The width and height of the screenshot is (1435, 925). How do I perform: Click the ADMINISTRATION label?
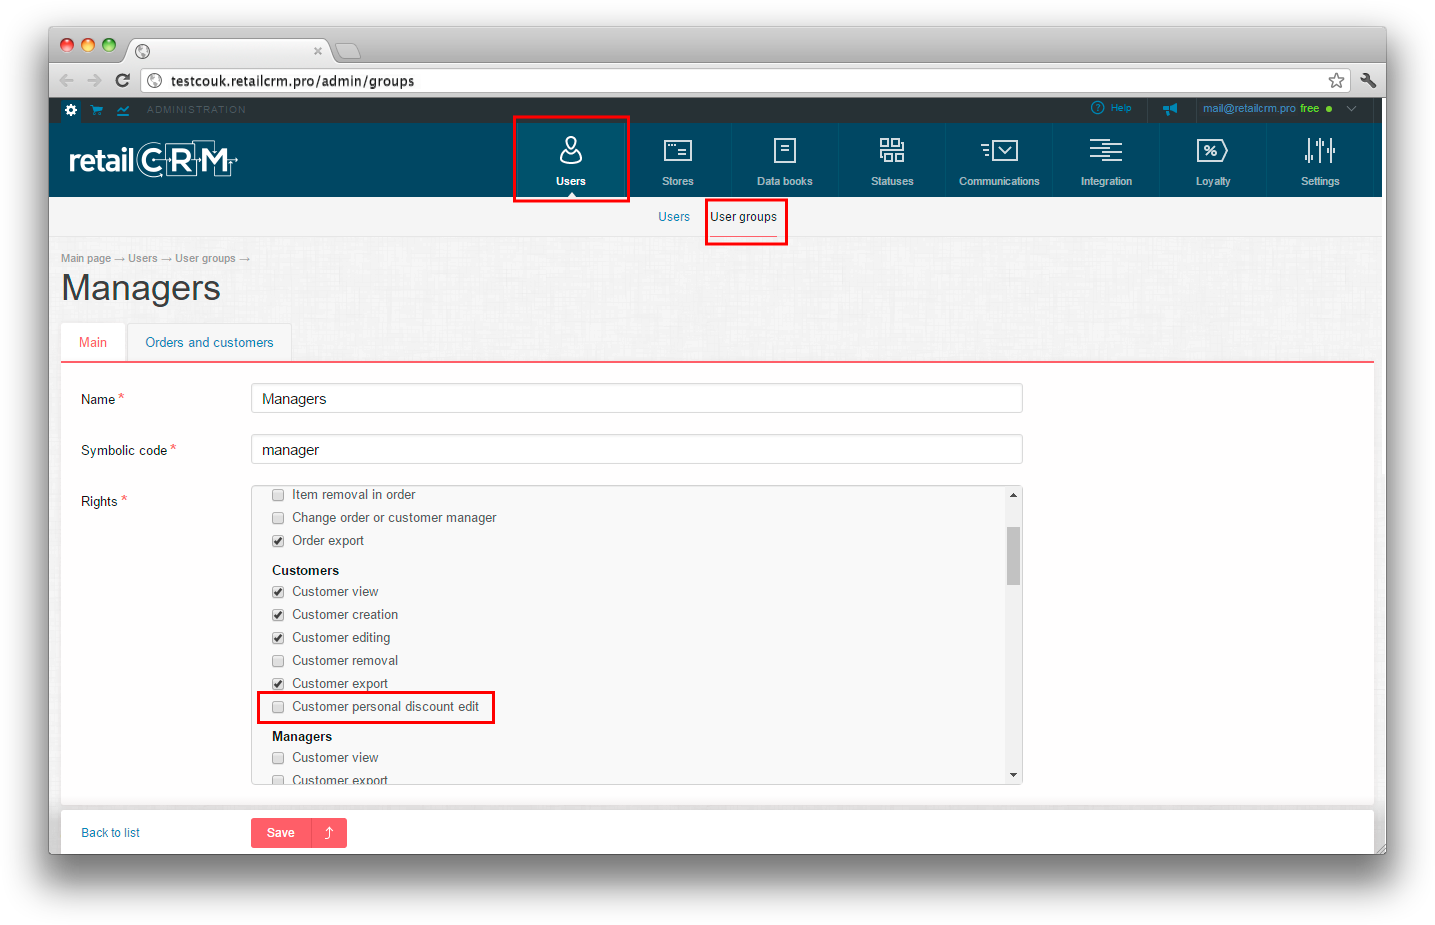point(196,110)
